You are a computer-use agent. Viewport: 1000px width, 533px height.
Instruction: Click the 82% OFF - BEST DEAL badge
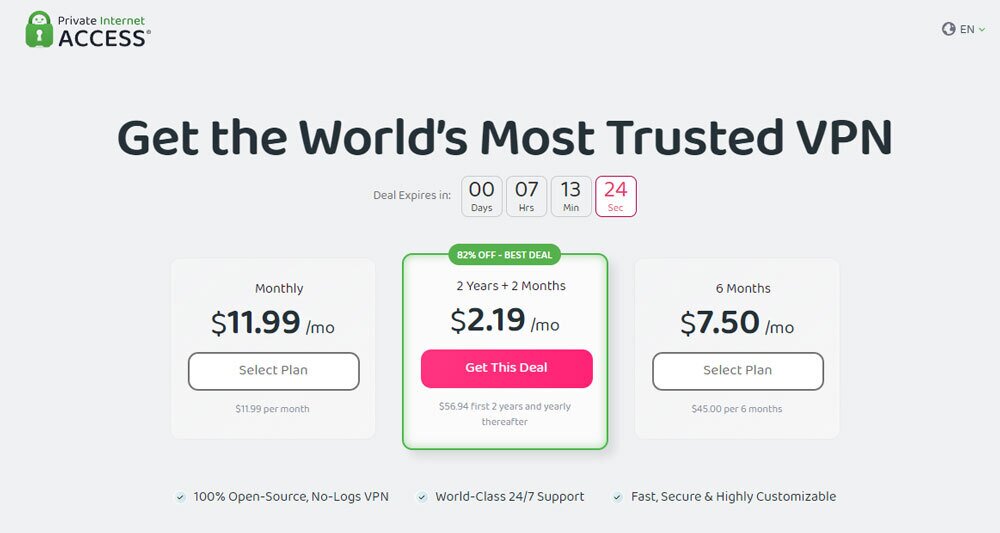point(504,254)
